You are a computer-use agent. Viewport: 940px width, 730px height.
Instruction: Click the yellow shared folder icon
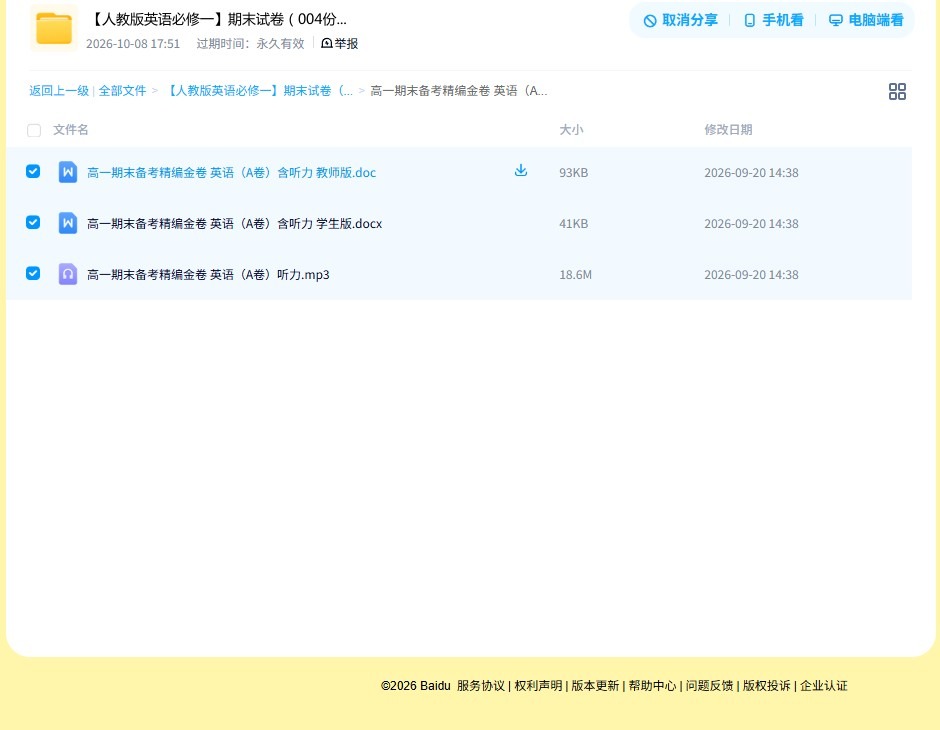(54, 28)
